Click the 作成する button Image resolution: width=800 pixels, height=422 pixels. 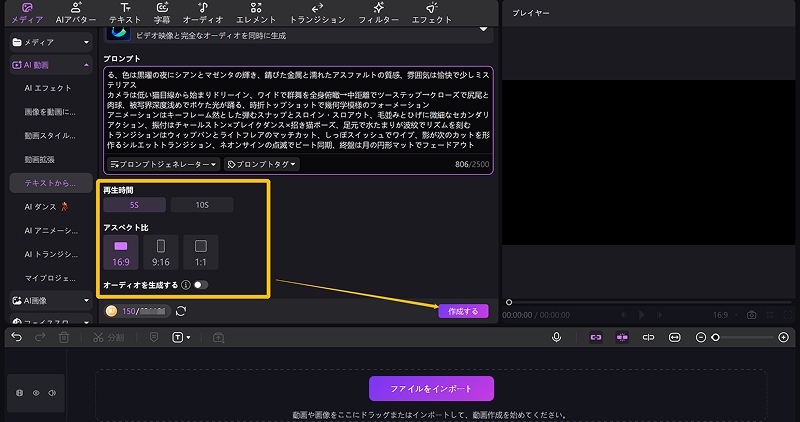[463, 311]
